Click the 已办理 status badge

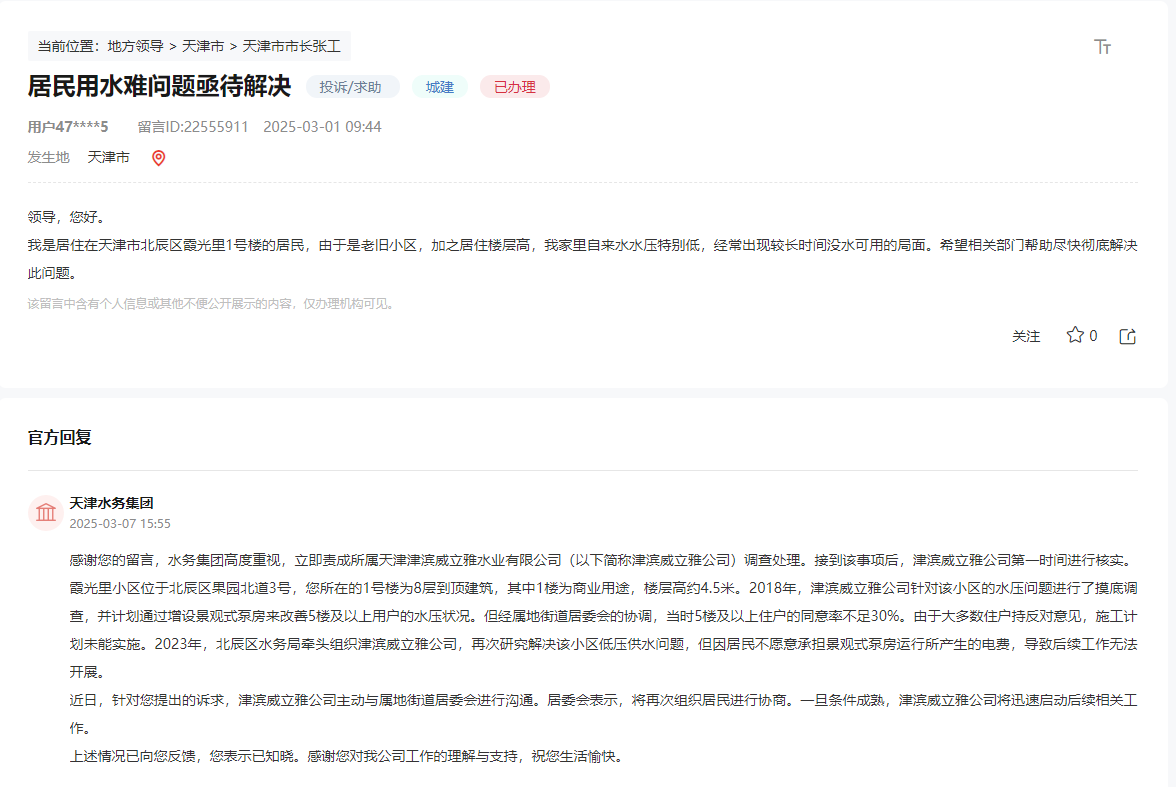coord(514,87)
